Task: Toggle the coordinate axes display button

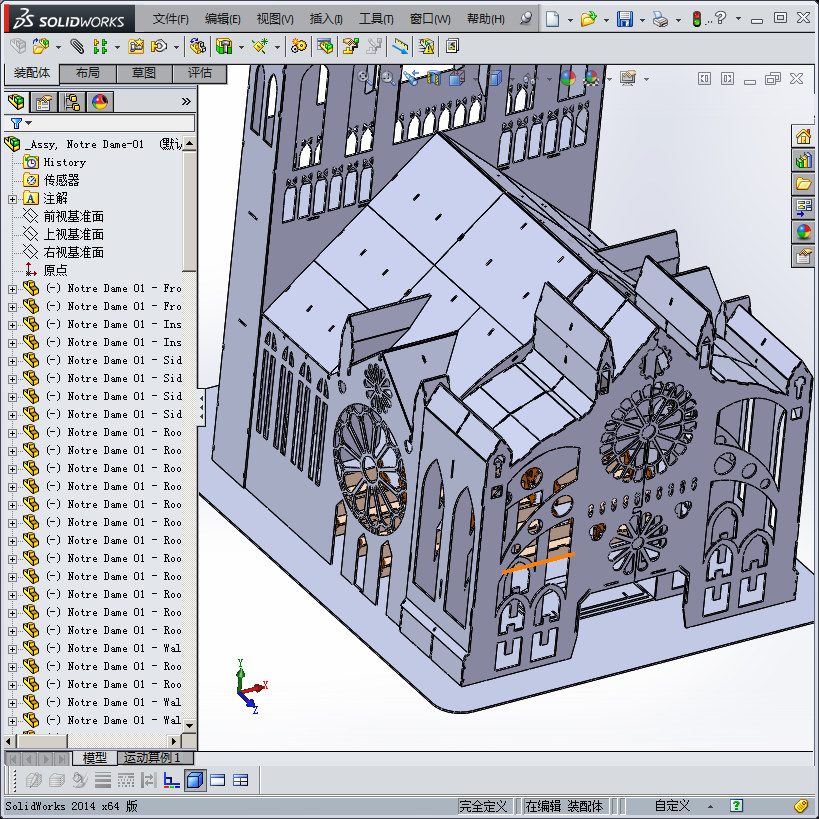Action: [171, 780]
